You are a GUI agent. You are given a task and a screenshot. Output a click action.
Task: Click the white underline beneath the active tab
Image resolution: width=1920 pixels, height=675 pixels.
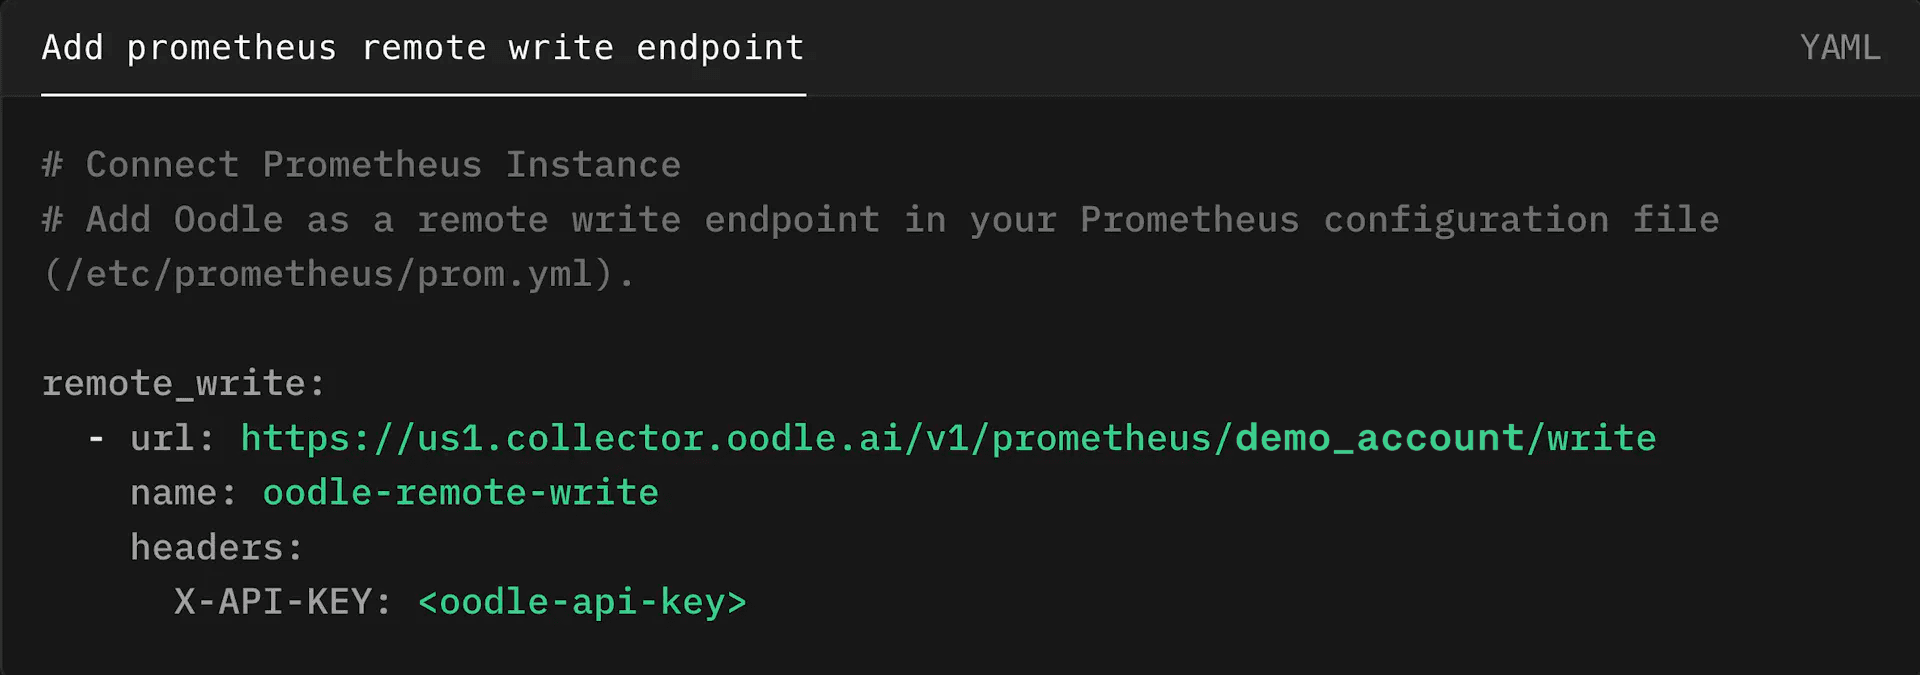tap(423, 95)
